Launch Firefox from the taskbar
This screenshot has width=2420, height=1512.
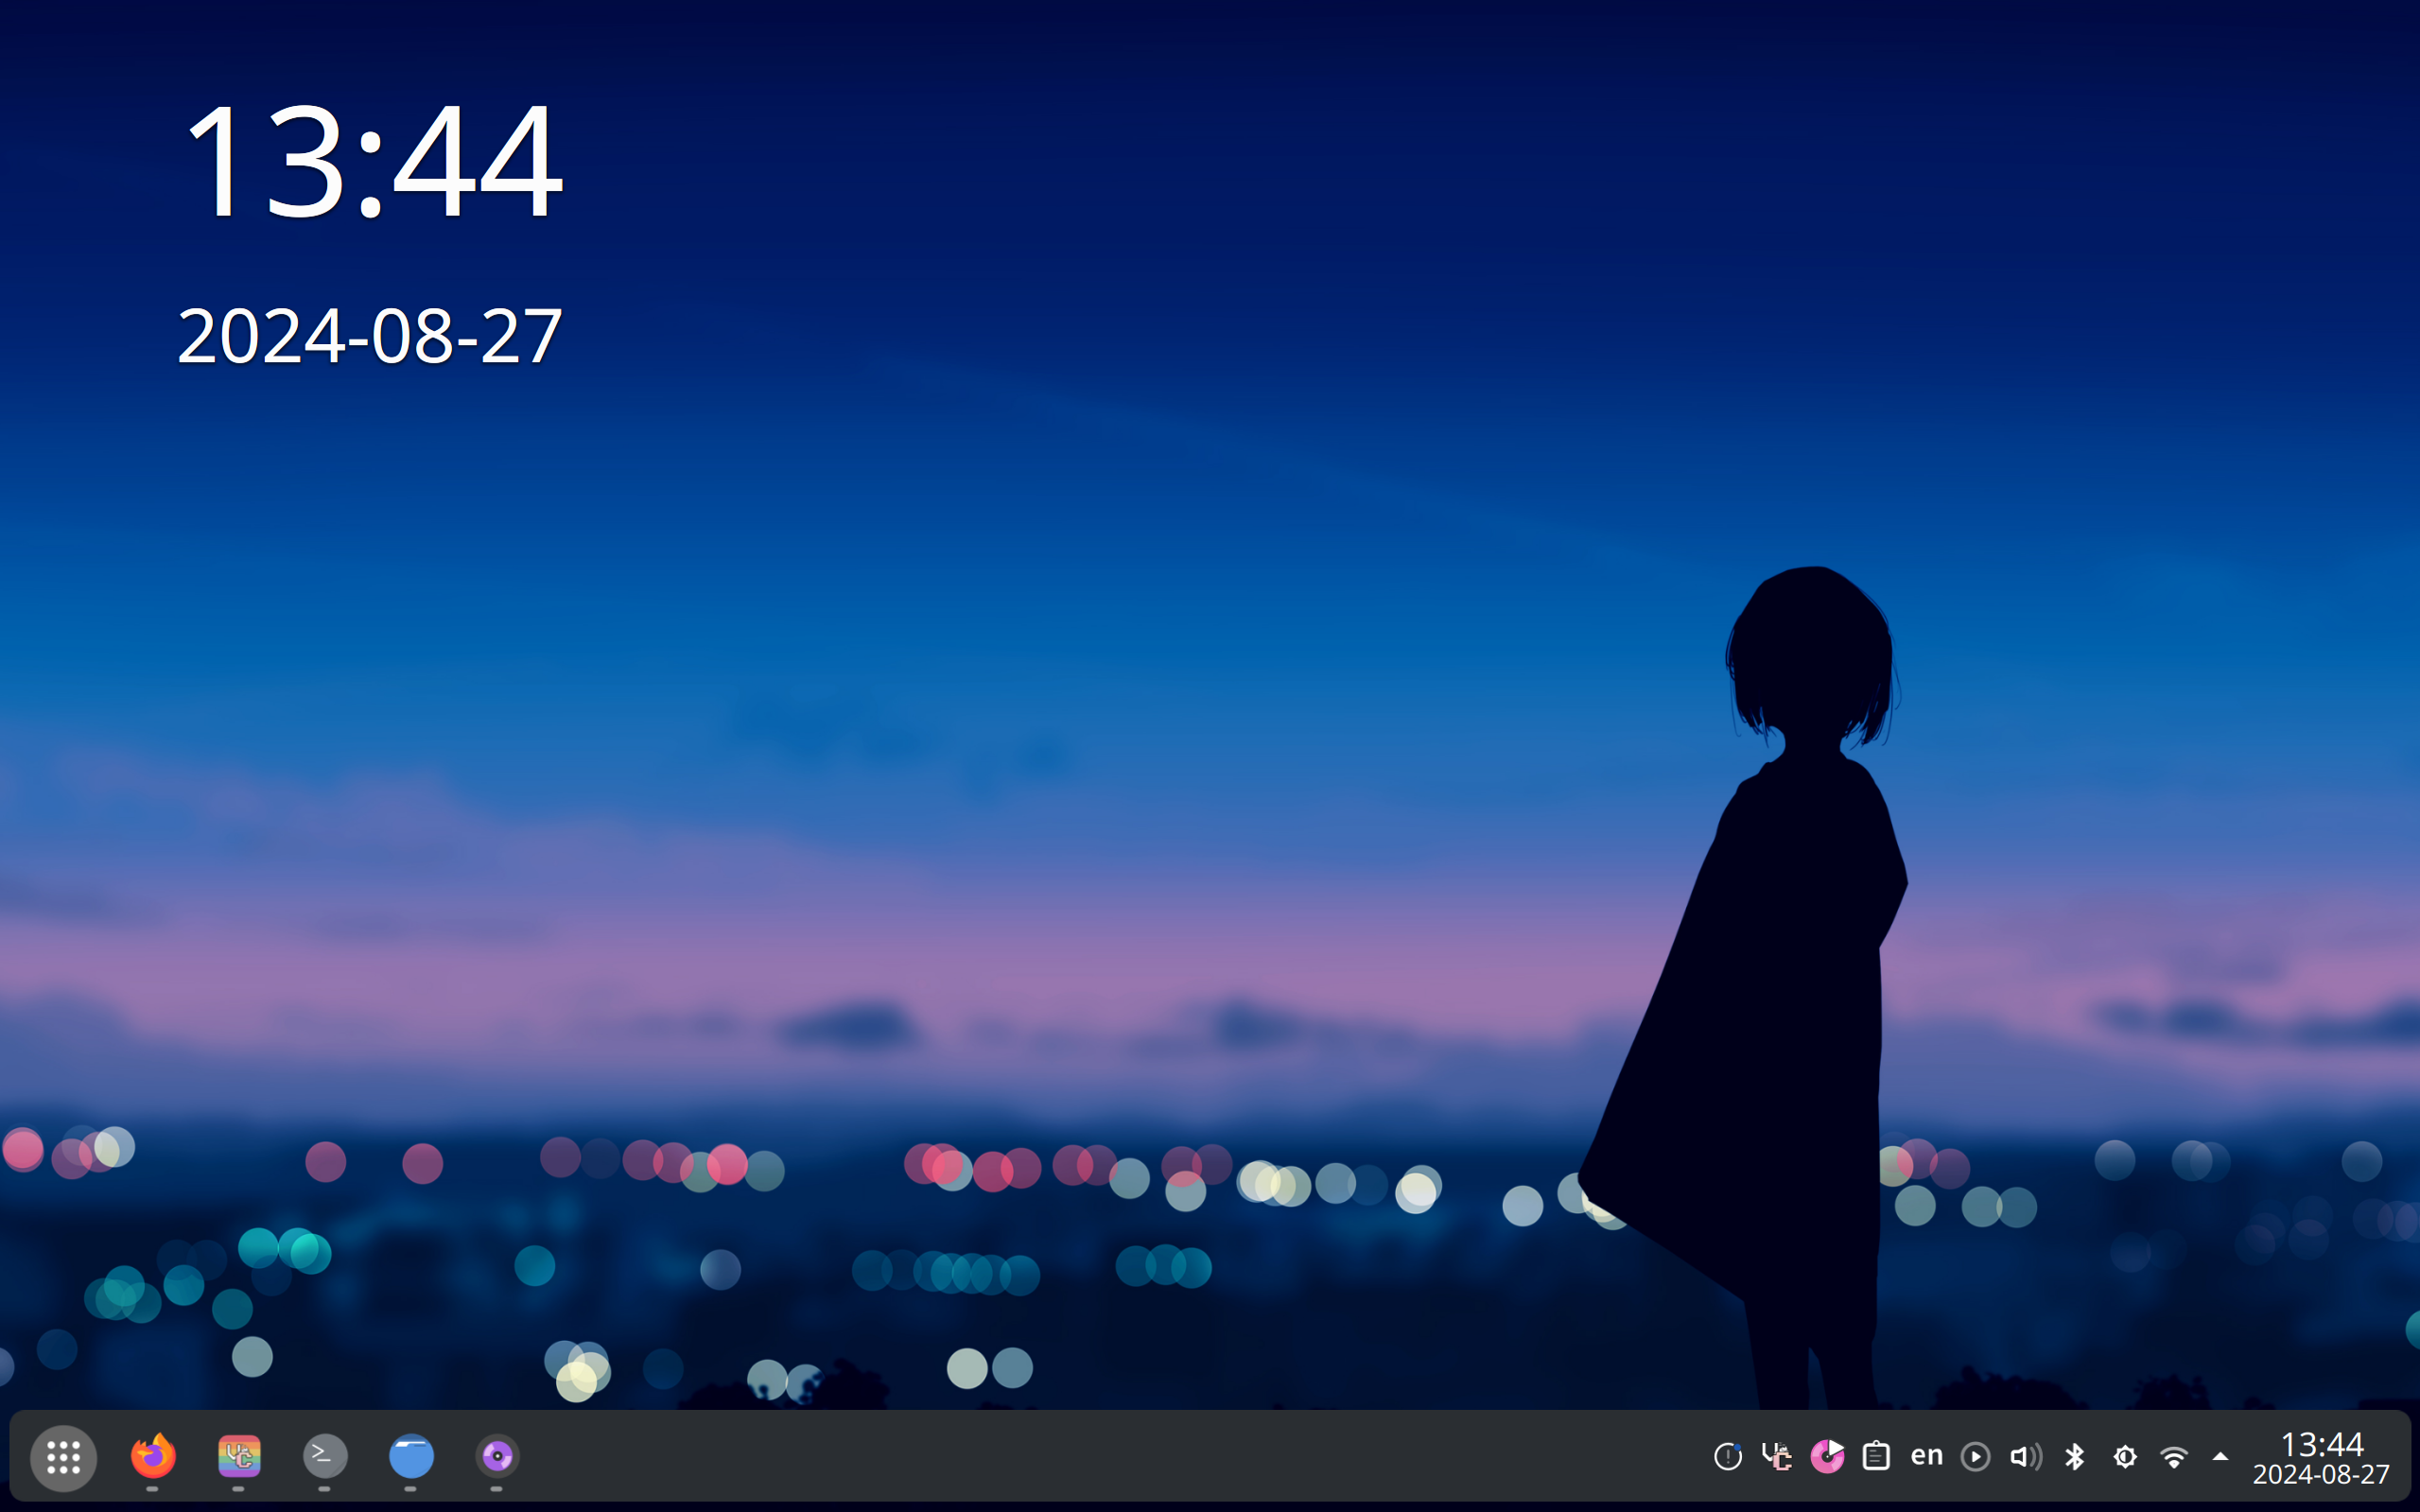(152, 1456)
